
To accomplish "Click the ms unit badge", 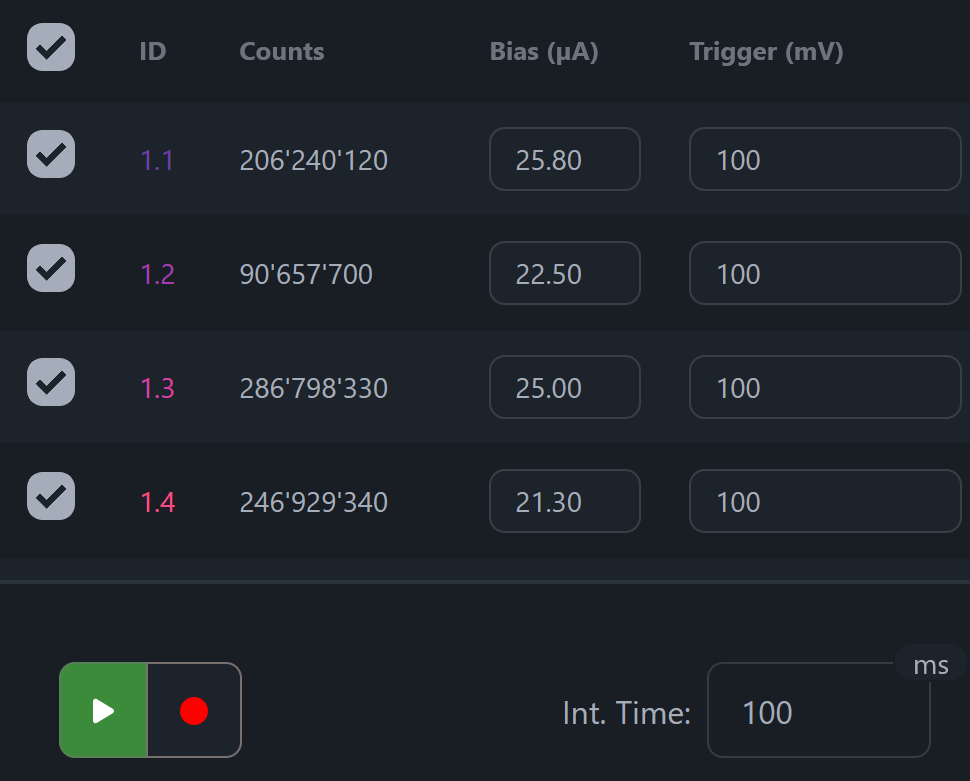I will click(930, 665).
